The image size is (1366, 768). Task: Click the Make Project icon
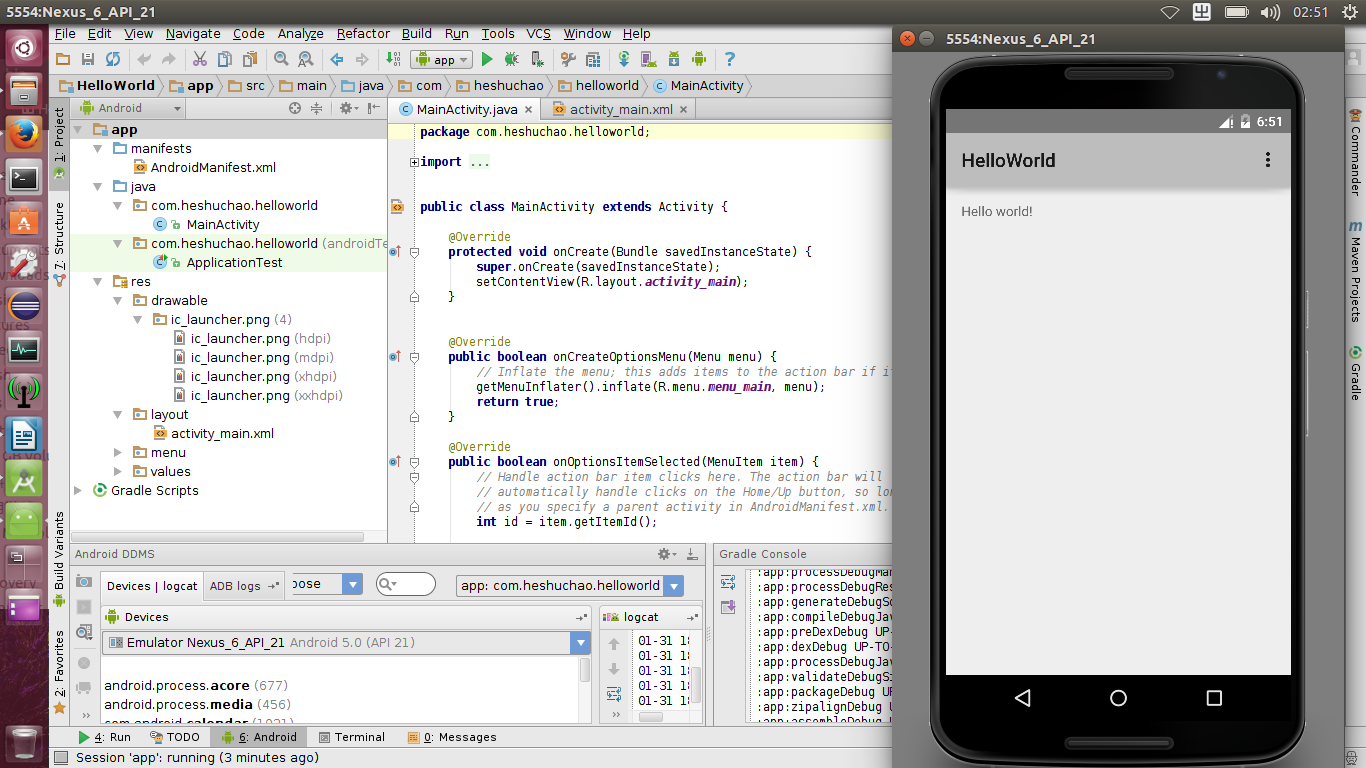tap(393, 60)
